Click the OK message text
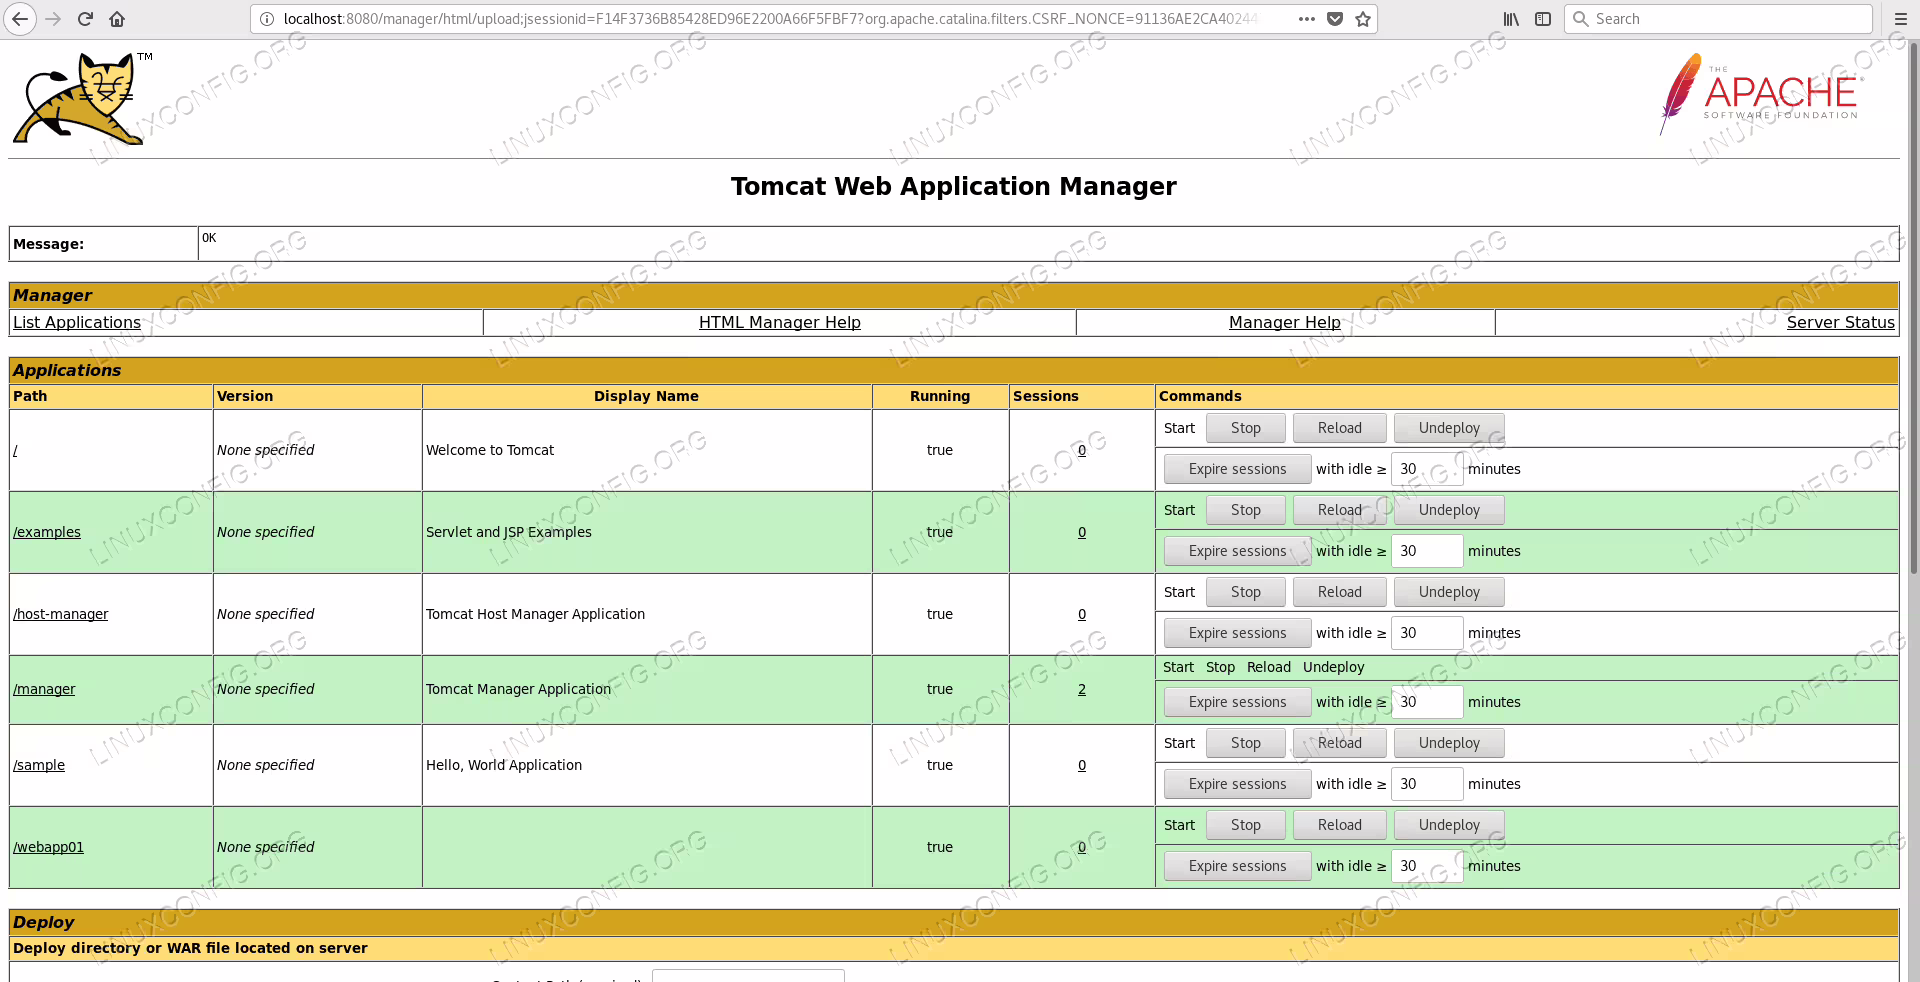This screenshot has width=1920, height=982. (209, 238)
